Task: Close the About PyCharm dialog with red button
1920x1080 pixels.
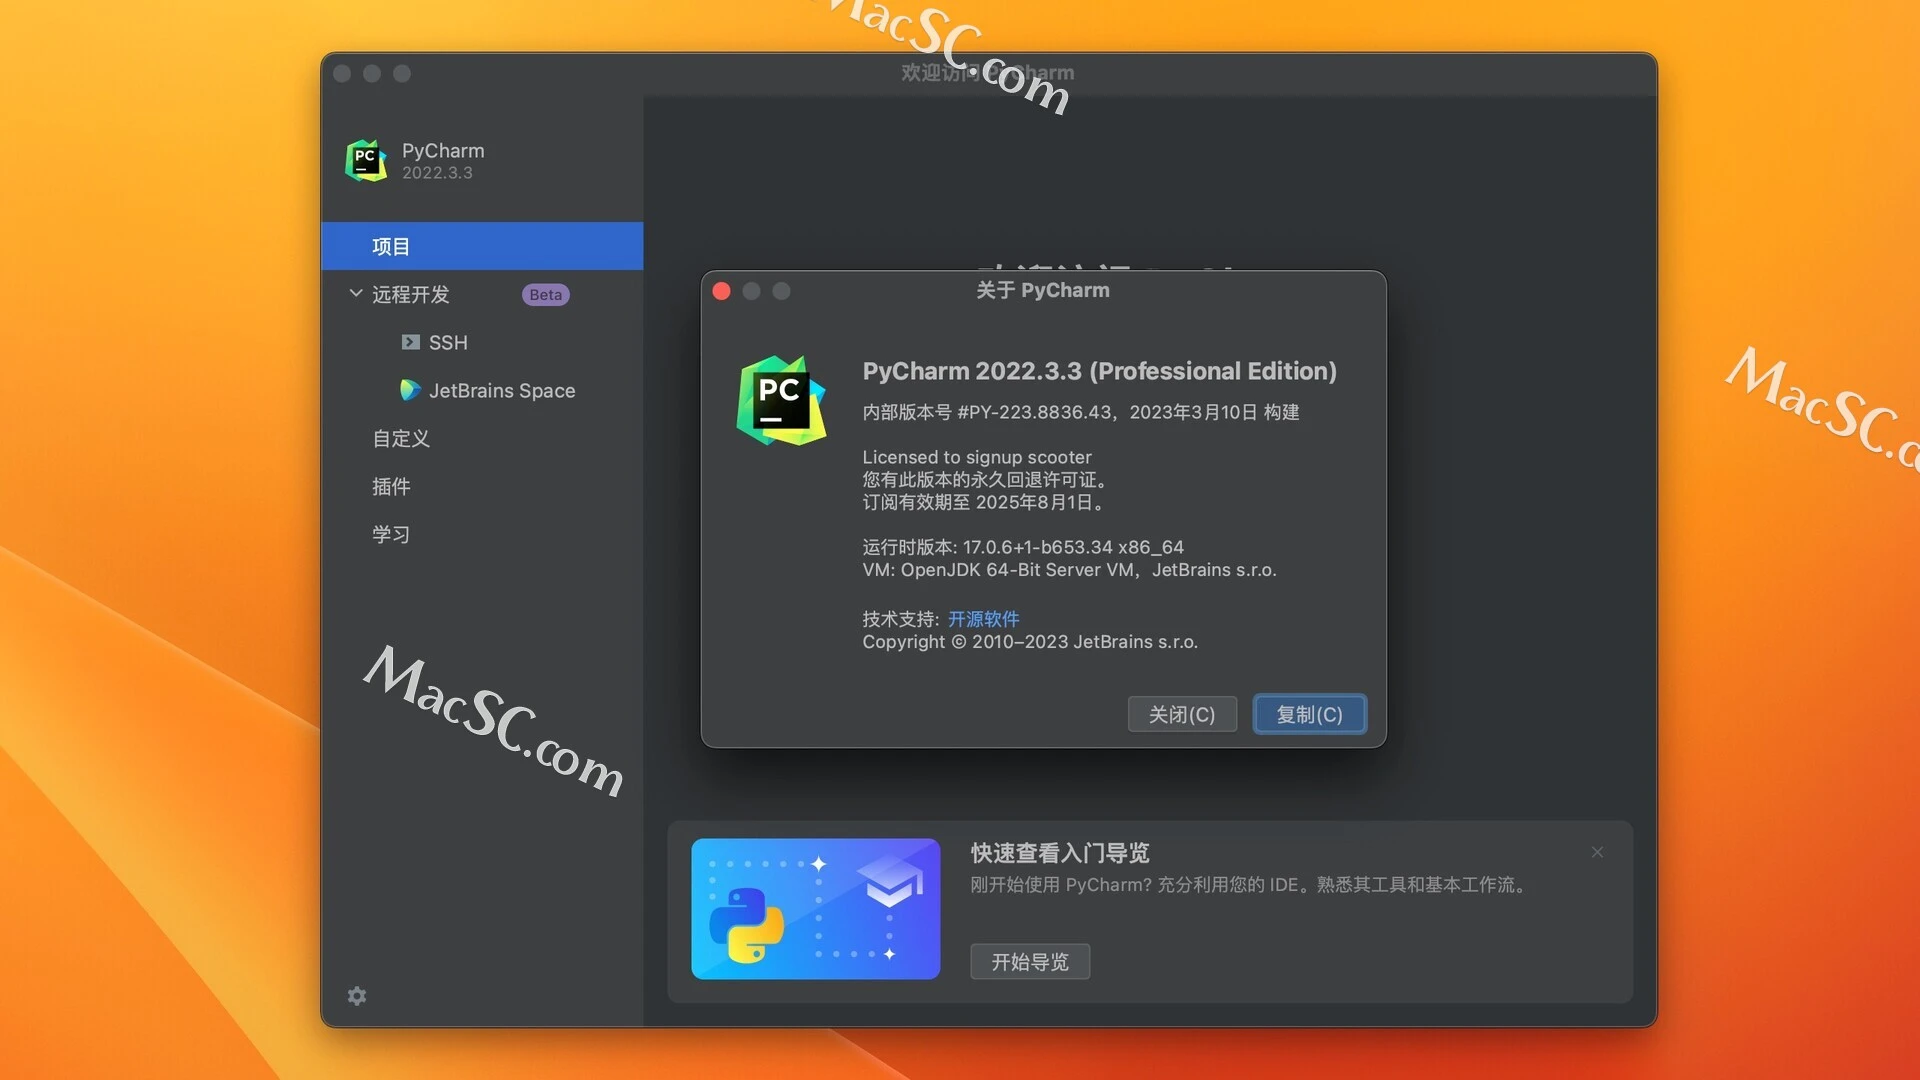Action: pyautogui.click(x=721, y=291)
